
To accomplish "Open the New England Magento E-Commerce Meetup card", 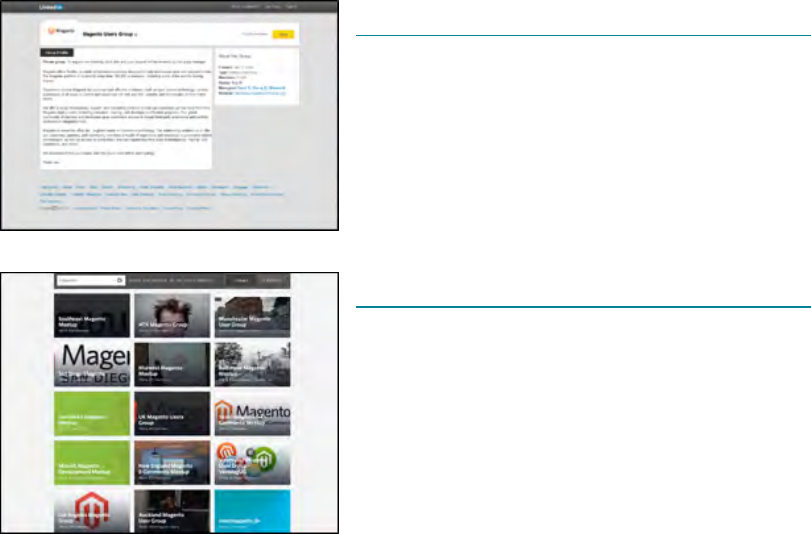I will tap(172, 463).
